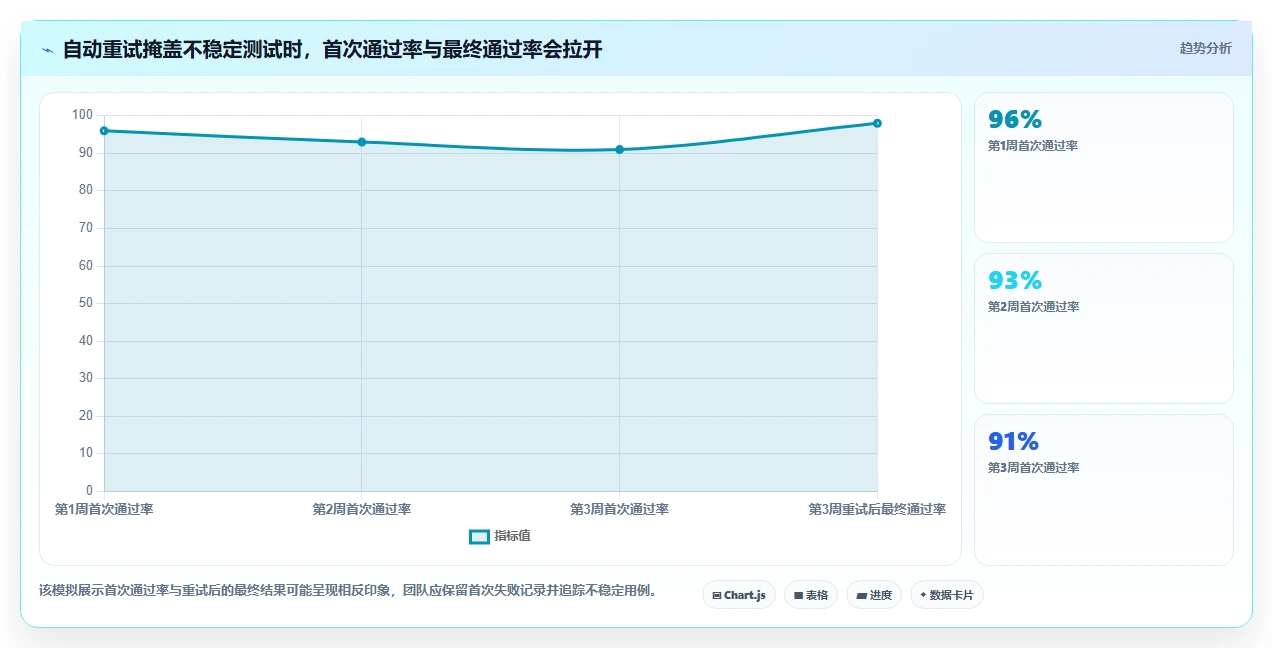
Task: Click the 96% value text
Action: tap(1015, 119)
